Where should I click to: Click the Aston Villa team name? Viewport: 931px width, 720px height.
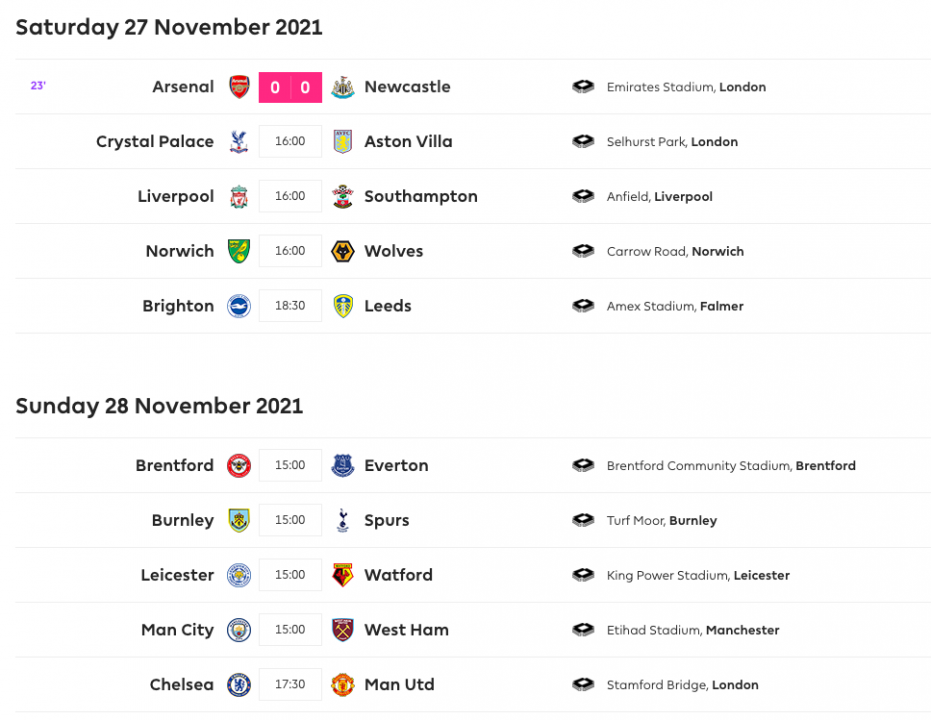408,142
